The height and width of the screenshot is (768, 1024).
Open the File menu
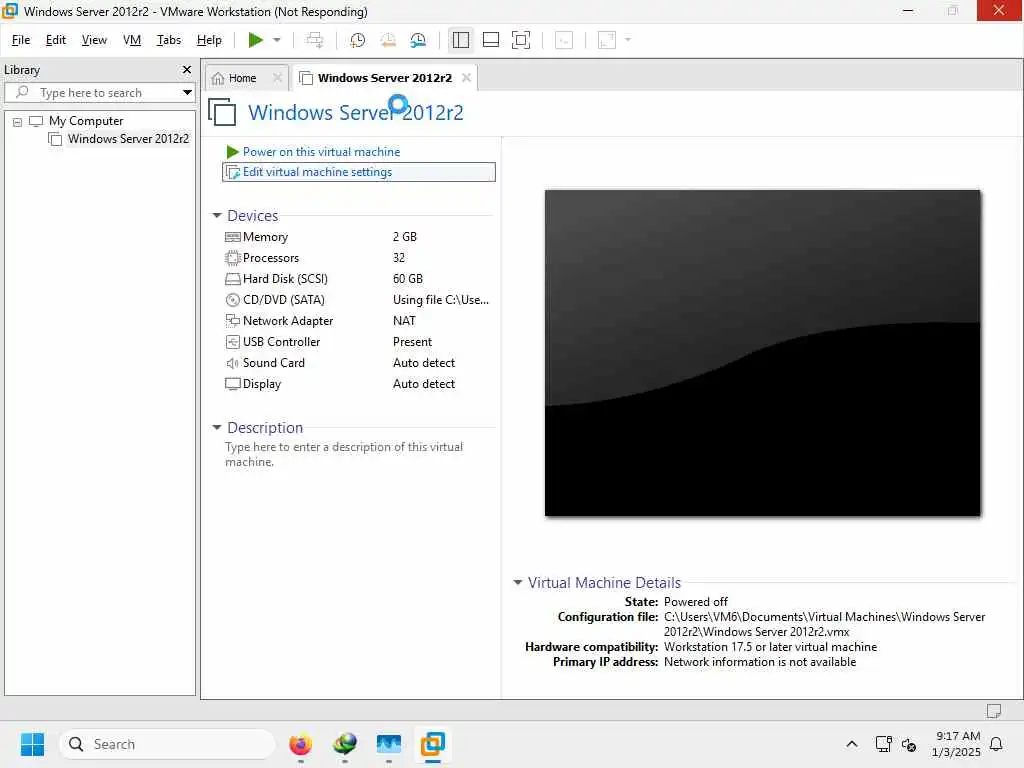(21, 40)
